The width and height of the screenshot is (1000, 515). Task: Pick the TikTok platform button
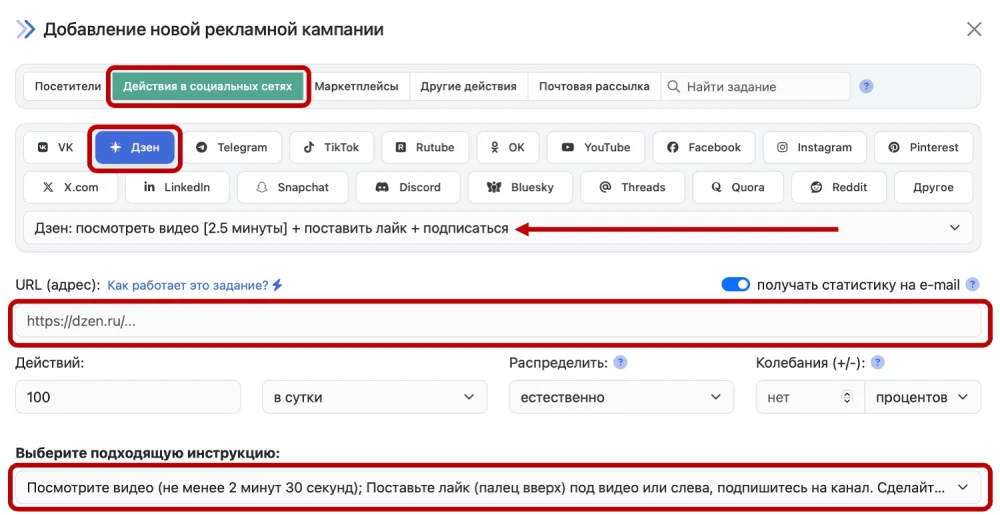(332, 147)
